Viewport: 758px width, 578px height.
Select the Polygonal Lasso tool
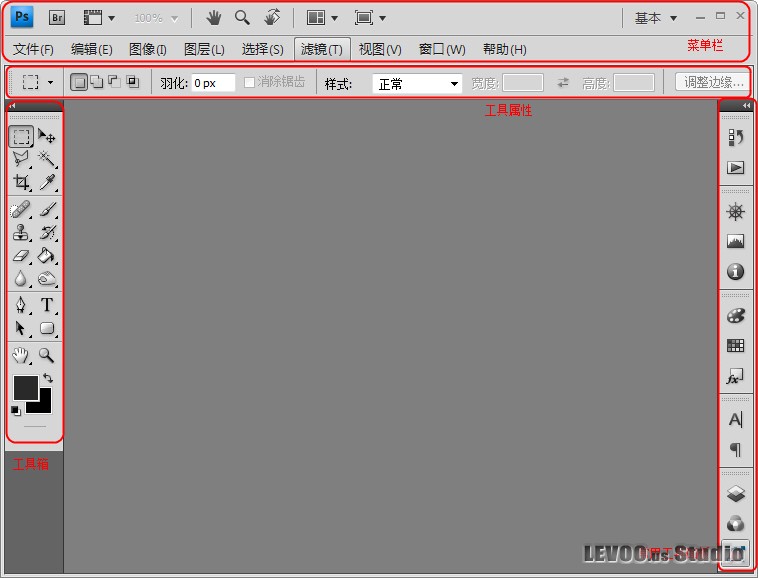pos(21,159)
